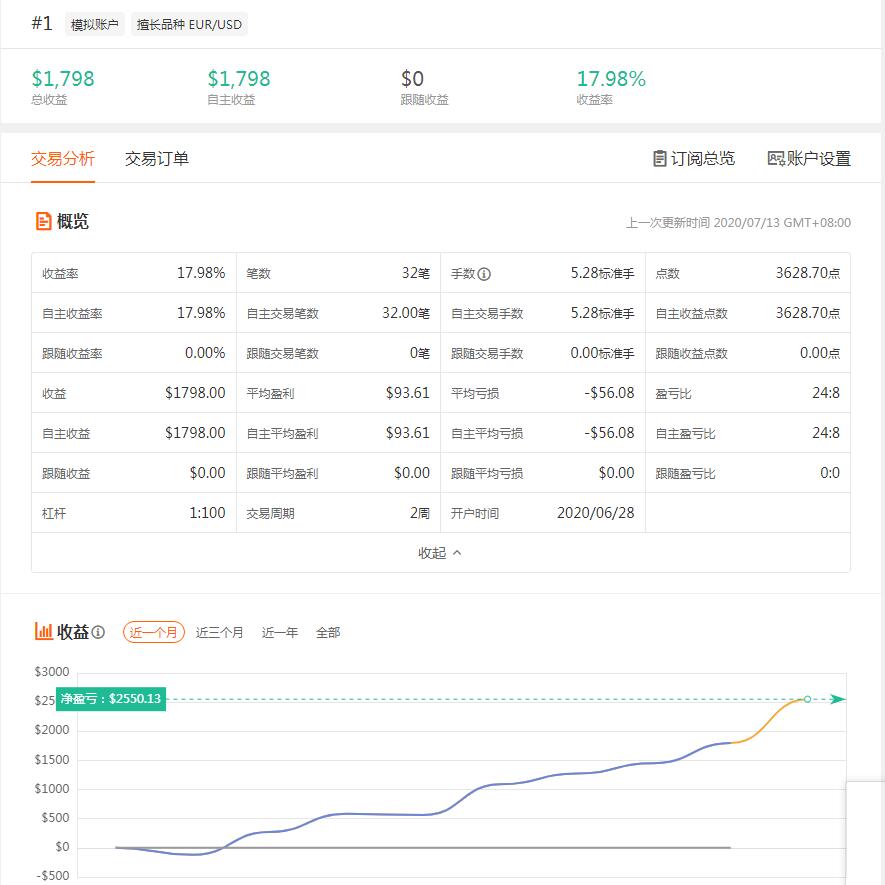The width and height of the screenshot is (885, 885).
Task: Click the 17.98% 收益率 header figure
Action: [x=611, y=78]
